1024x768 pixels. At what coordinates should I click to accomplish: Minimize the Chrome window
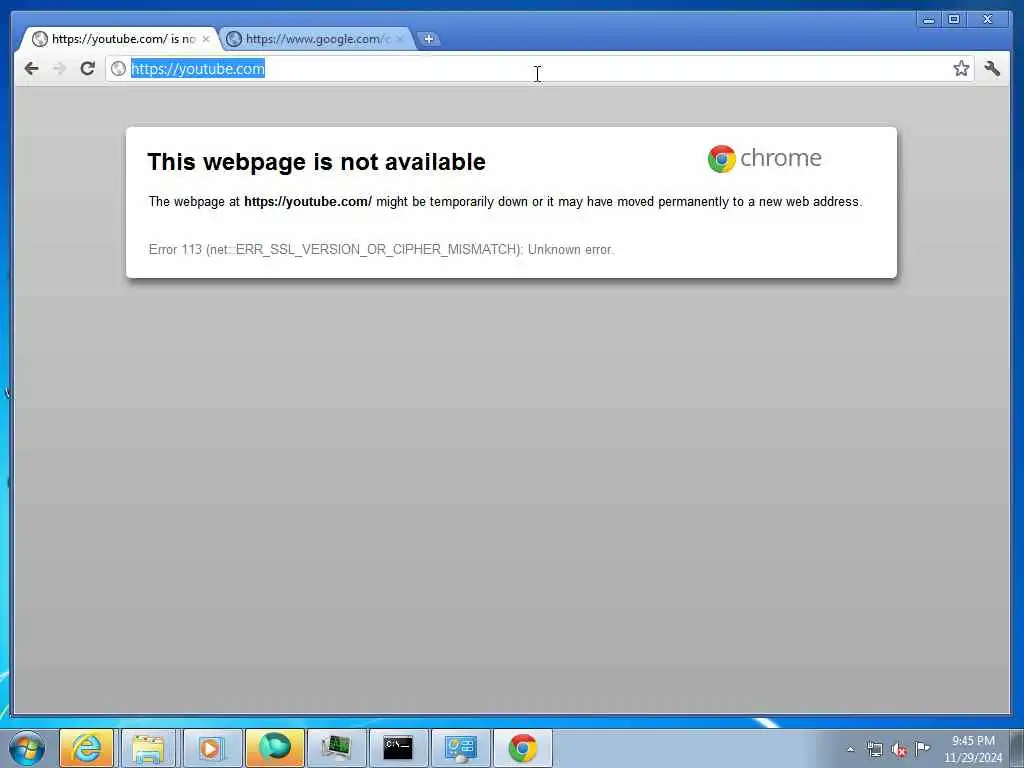tap(928, 20)
